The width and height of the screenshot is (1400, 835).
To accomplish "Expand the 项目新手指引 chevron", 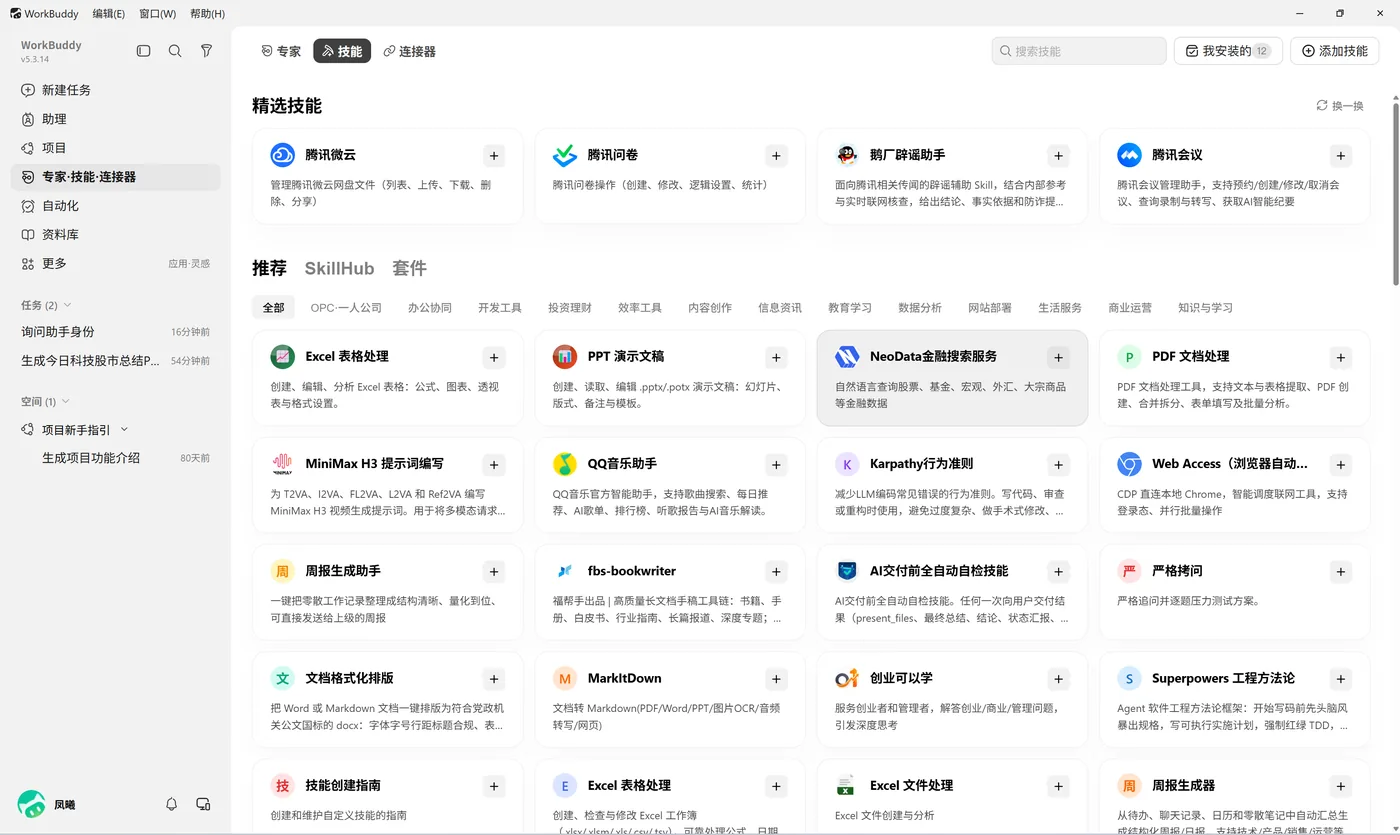I will click(124, 430).
